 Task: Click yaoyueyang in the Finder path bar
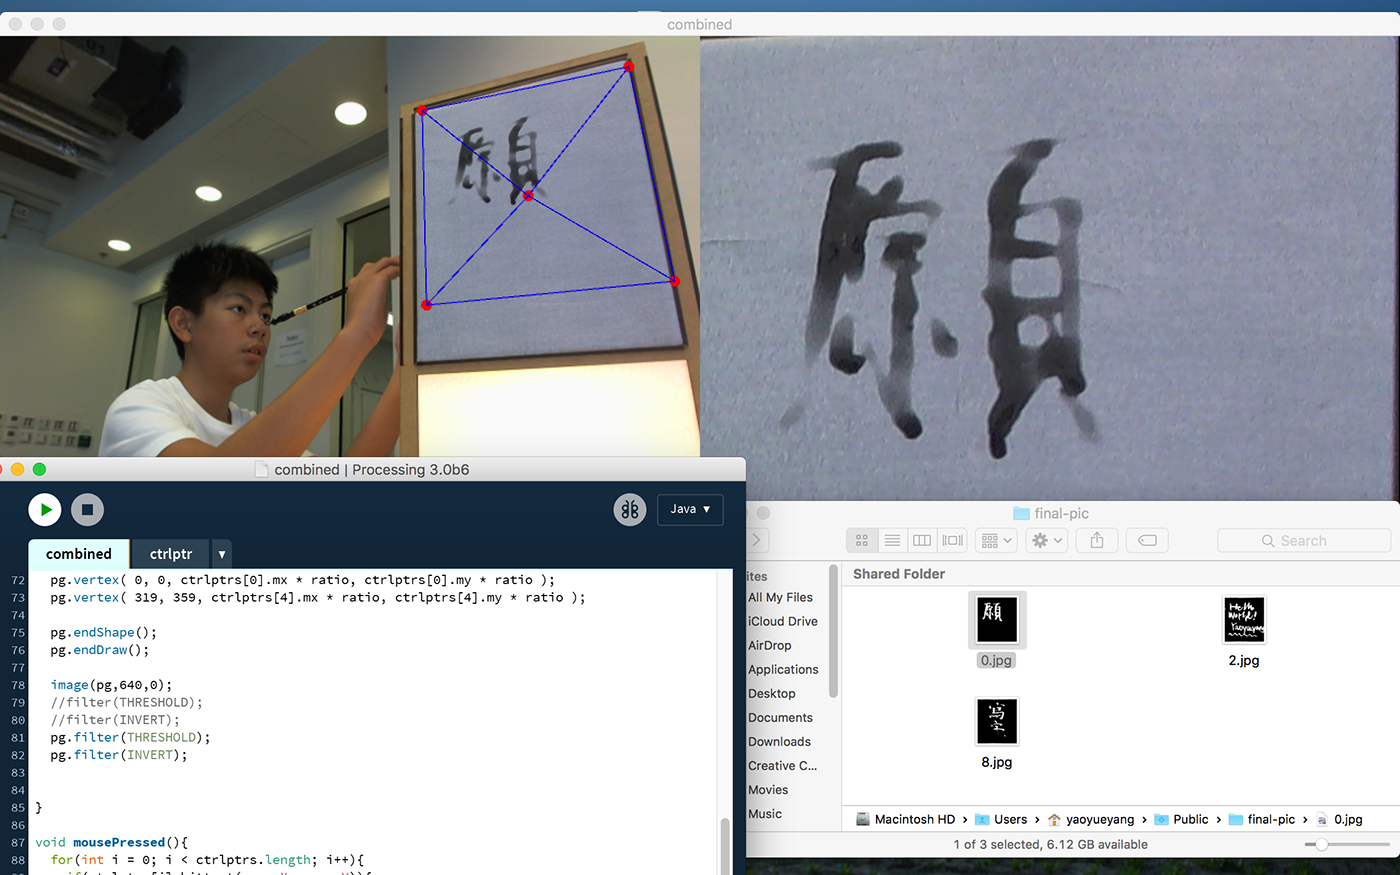pyautogui.click(x=1091, y=819)
